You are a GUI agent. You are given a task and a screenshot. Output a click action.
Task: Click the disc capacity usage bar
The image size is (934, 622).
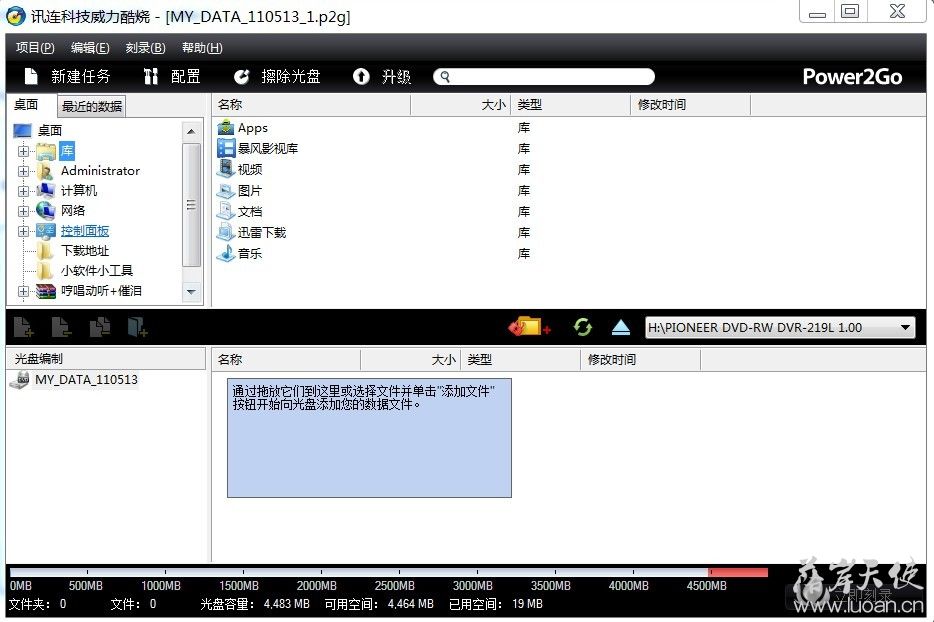tap(389, 573)
